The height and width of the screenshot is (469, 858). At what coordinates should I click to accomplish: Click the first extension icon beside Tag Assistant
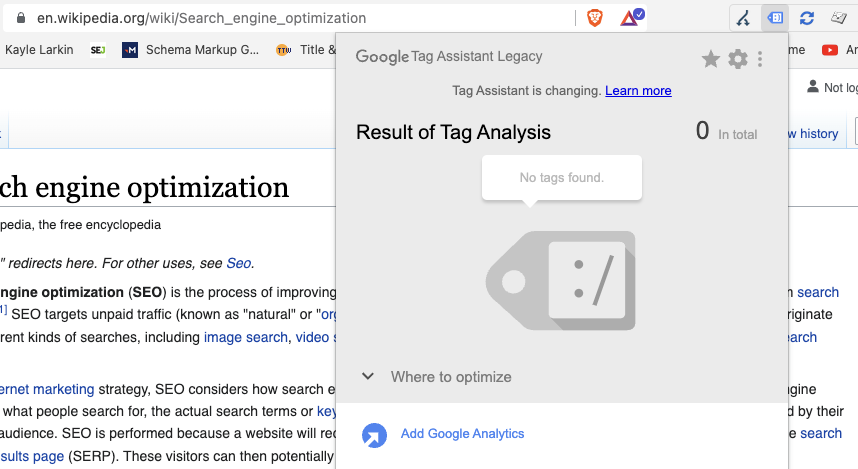coord(743,18)
